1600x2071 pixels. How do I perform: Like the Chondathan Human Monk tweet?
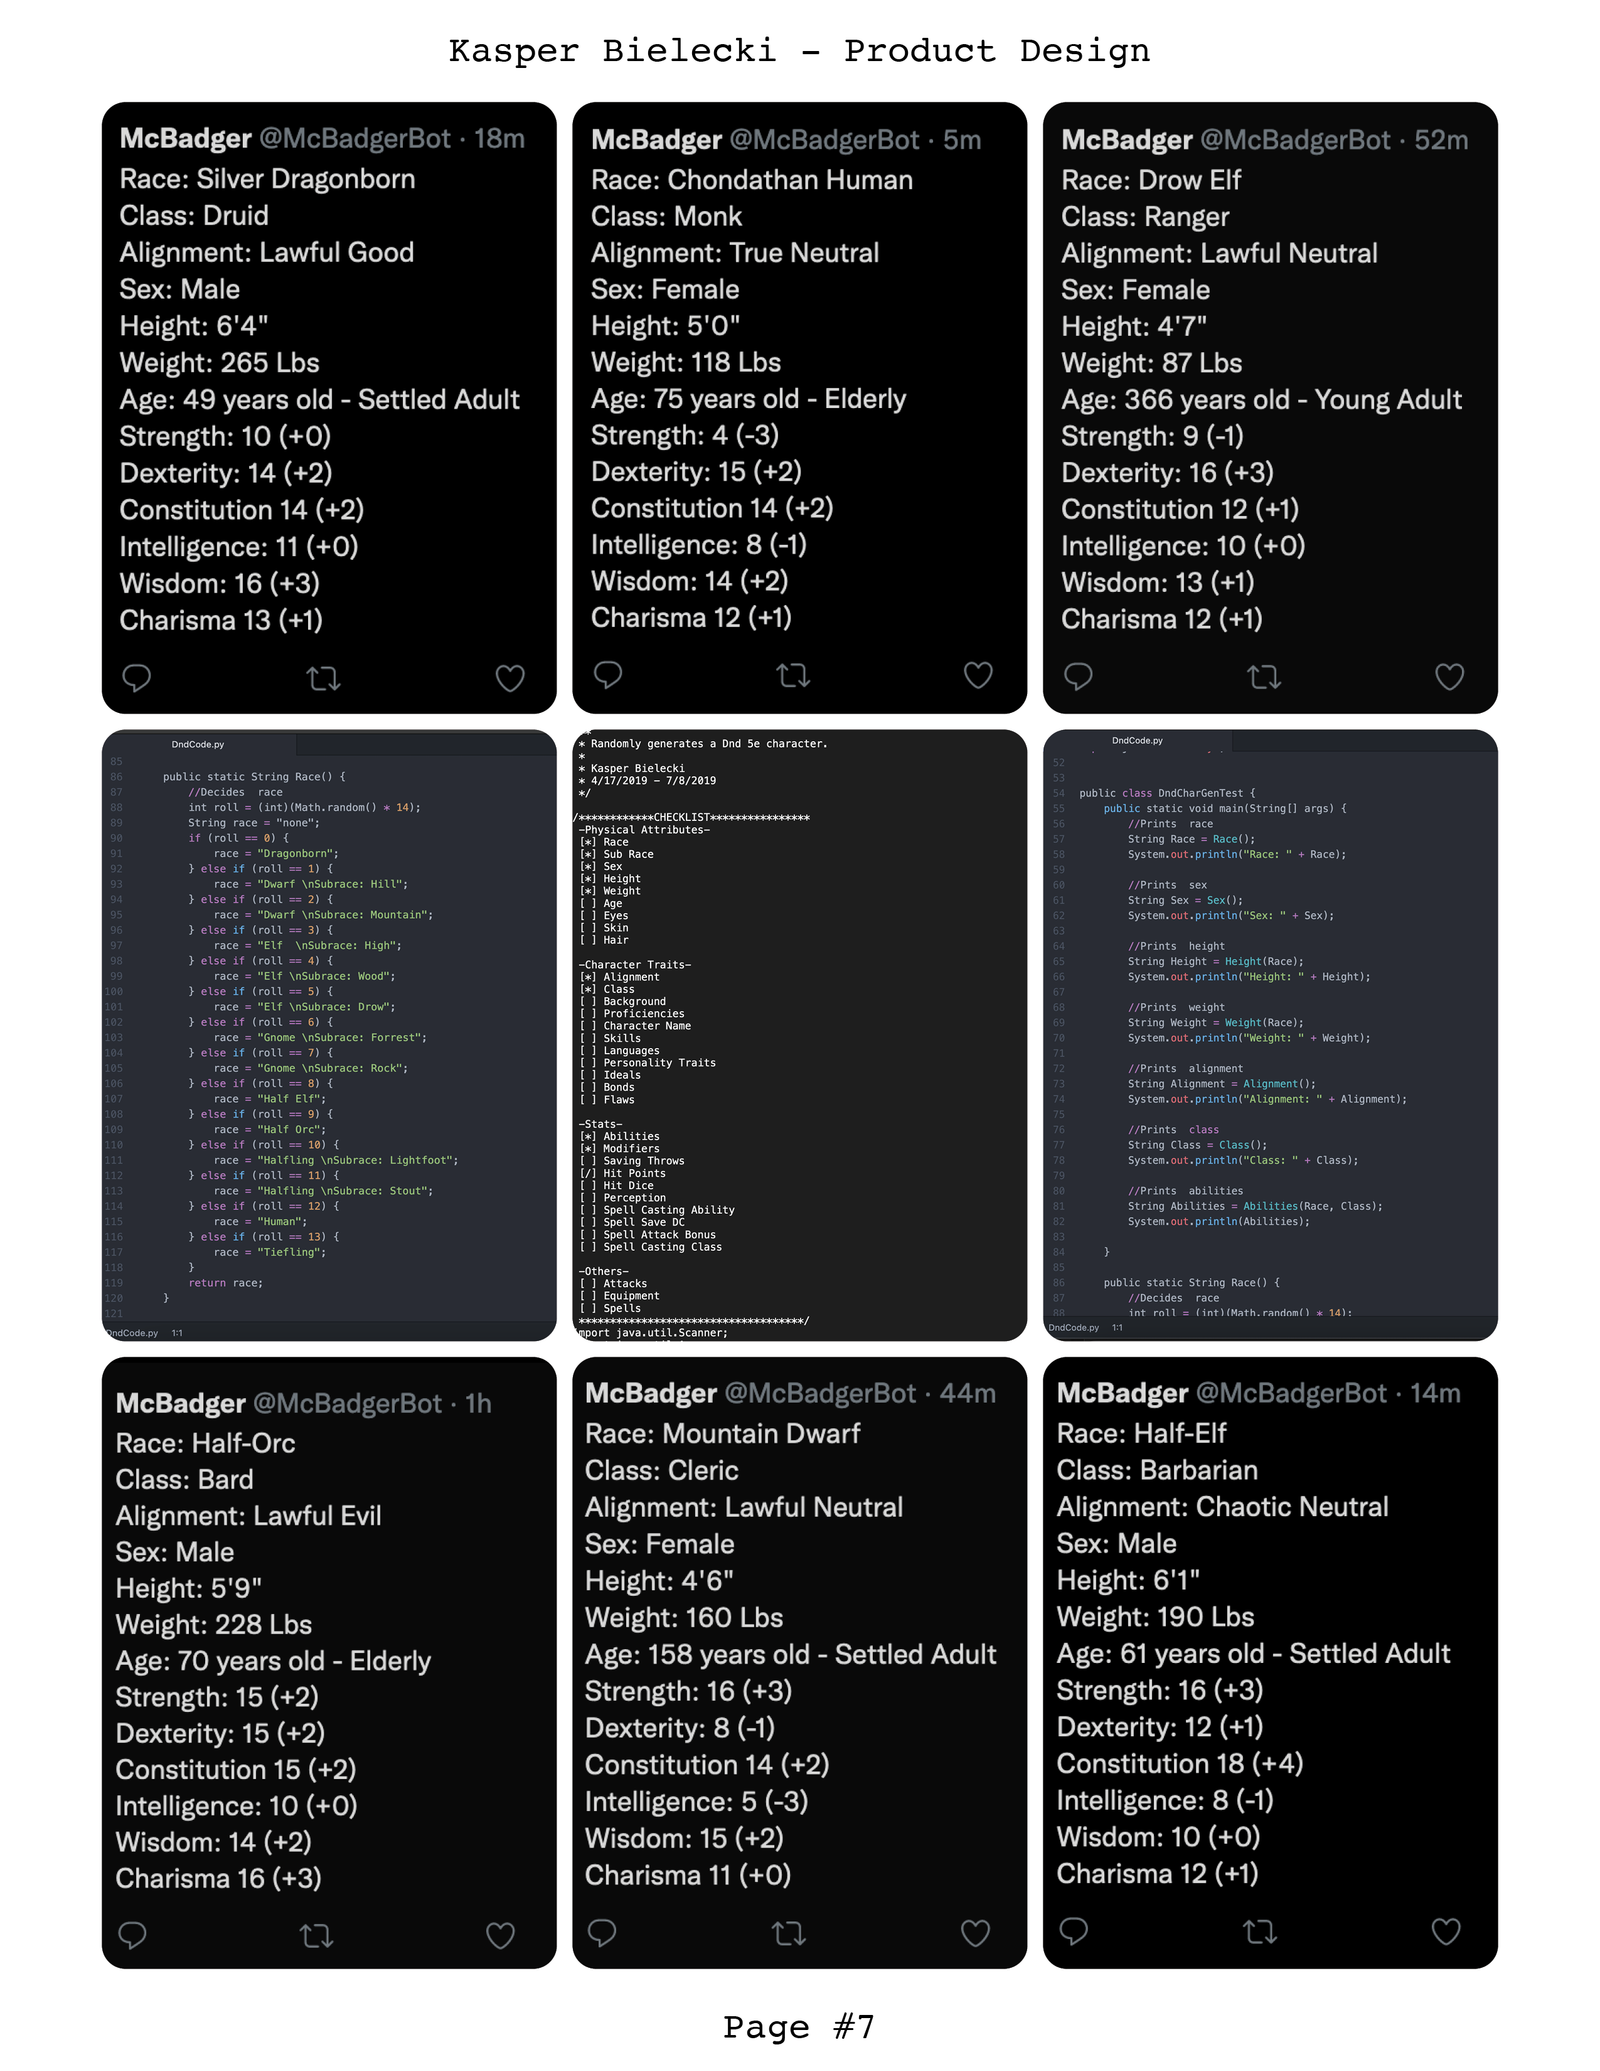978,676
